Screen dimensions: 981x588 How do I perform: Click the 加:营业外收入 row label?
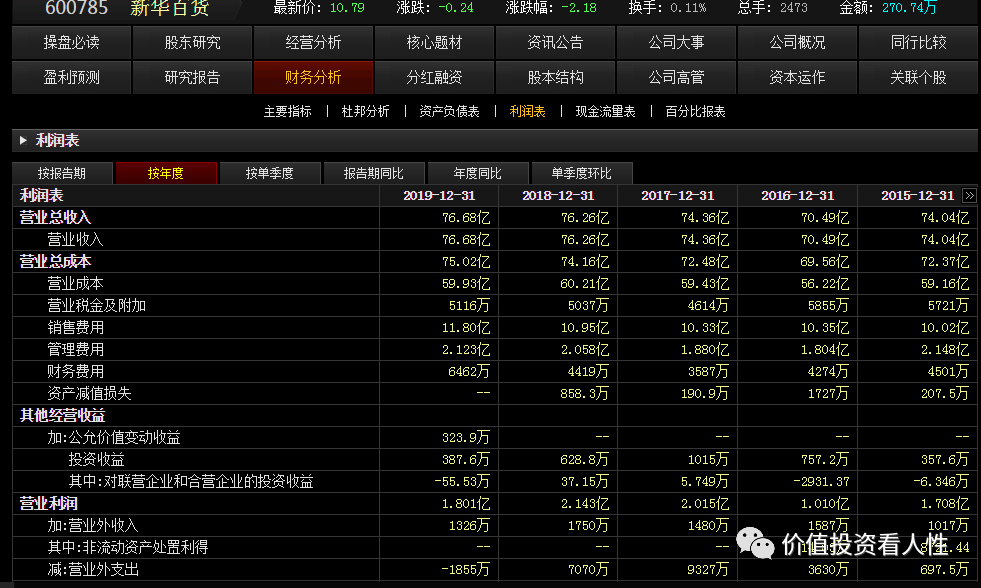tap(93, 525)
